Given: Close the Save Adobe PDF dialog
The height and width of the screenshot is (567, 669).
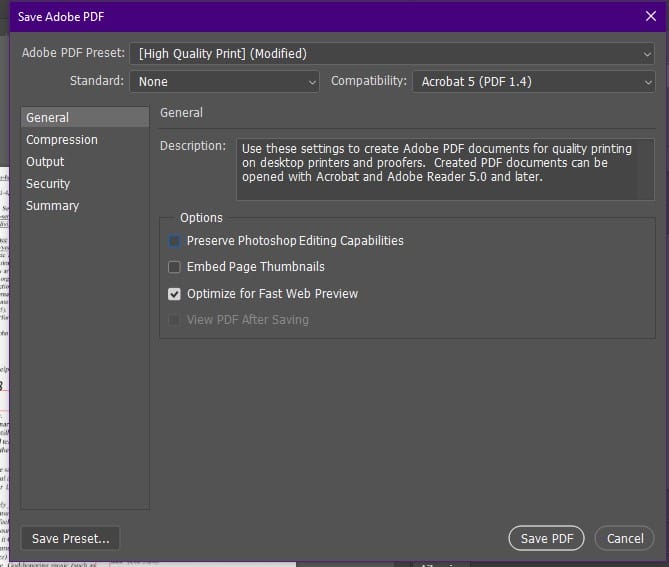Looking at the screenshot, I should 651,16.
